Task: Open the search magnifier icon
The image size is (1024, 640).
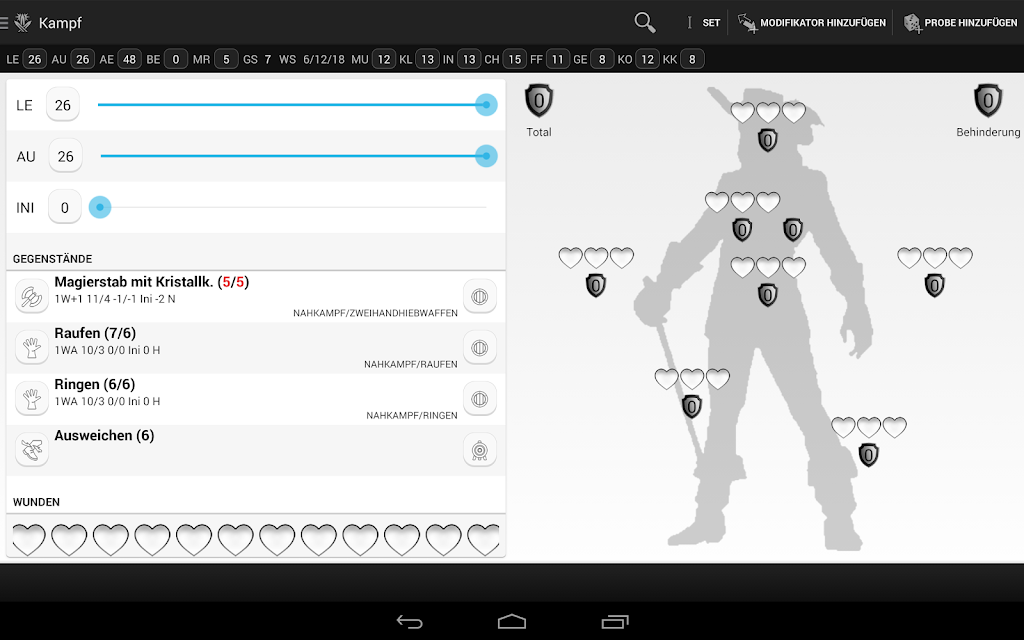Action: coord(645,22)
